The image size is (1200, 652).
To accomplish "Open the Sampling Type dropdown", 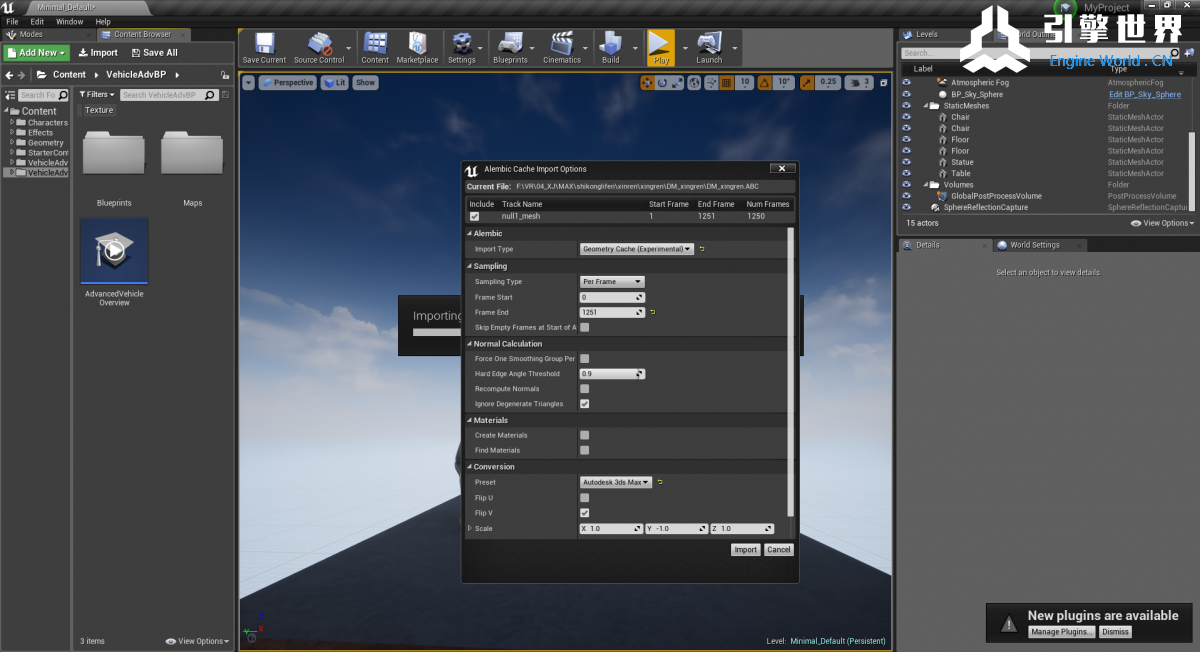I will (x=612, y=282).
